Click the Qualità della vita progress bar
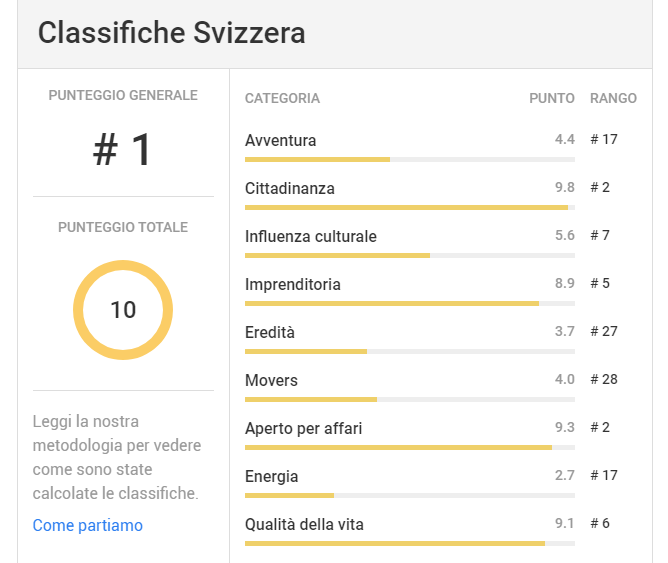The height and width of the screenshot is (563, 668). pos(410,544)
